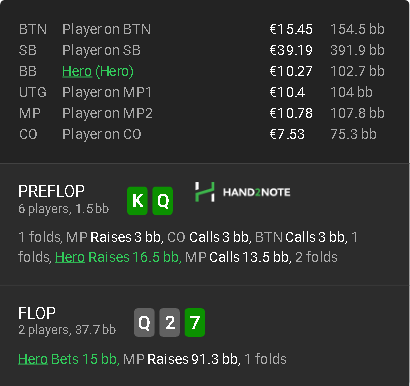This screenshot has height=386, width=410.
Task: Select the Player on SB row
Action: (x=202, y=50)
